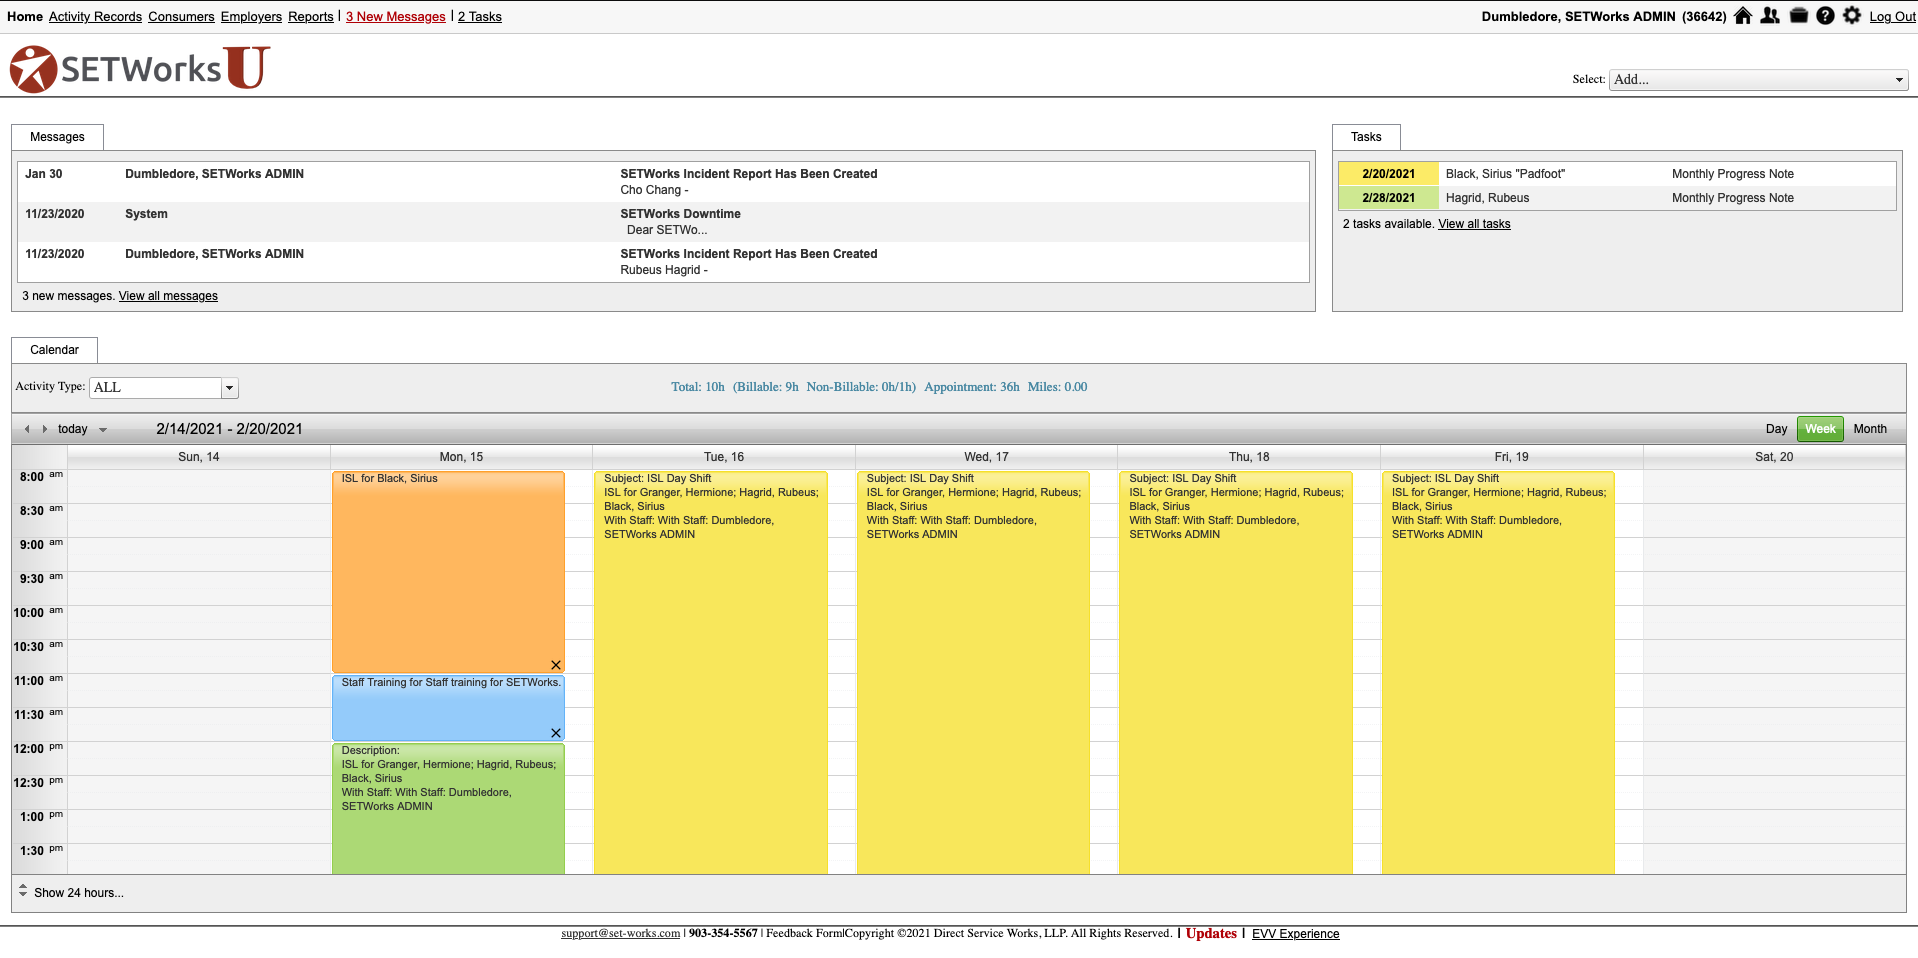Open the 2/28/2021 Hagrid, Rubeus task
This screenshot has width=1918, height=958.
(1616, 198)
